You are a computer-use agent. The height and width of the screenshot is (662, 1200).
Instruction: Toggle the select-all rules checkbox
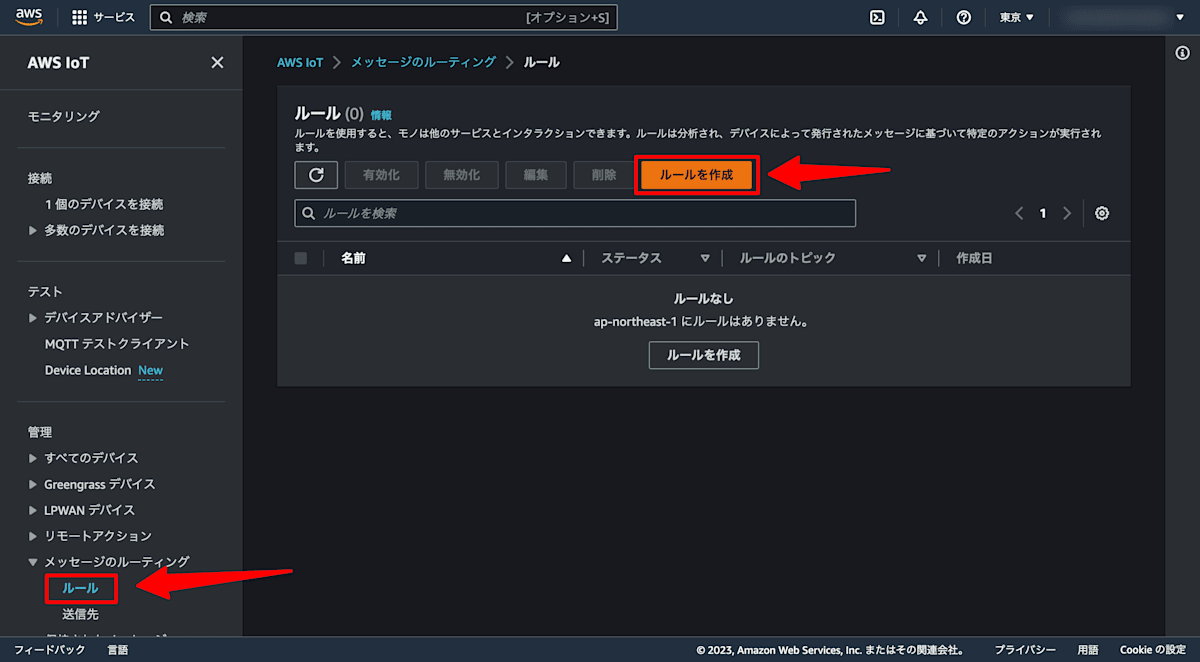click(301, 258)
